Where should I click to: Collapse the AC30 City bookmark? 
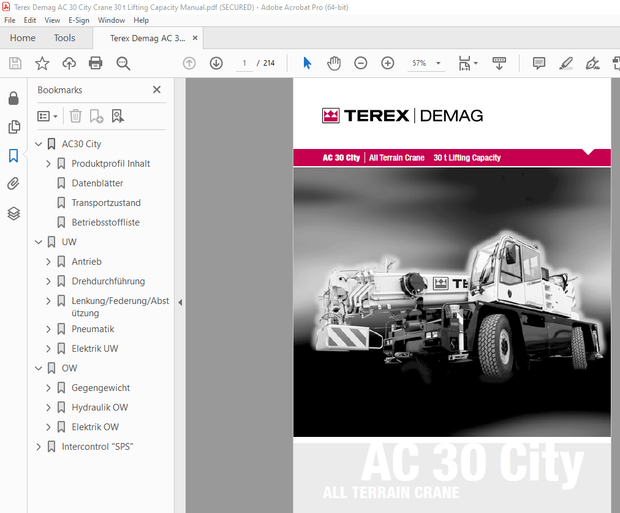pos(38,144)
